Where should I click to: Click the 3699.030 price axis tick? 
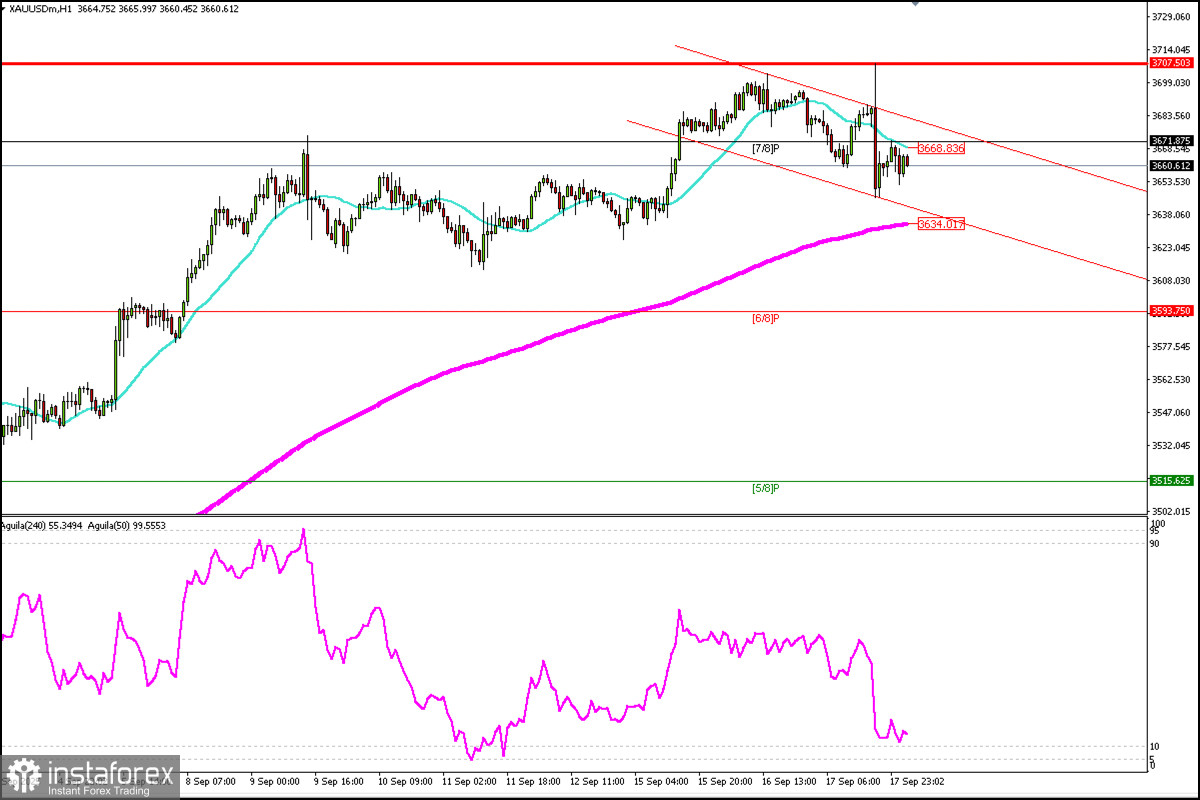click(1172, 83)
